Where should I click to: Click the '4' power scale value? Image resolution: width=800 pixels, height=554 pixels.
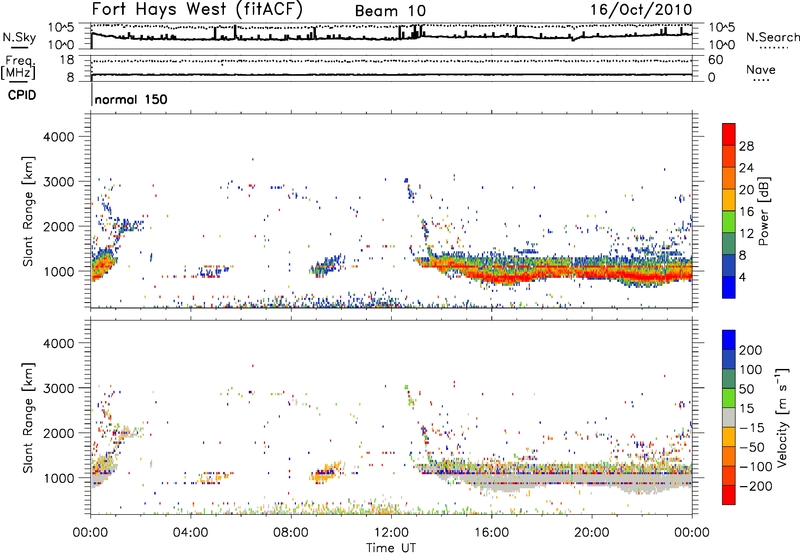pos(742,277)
